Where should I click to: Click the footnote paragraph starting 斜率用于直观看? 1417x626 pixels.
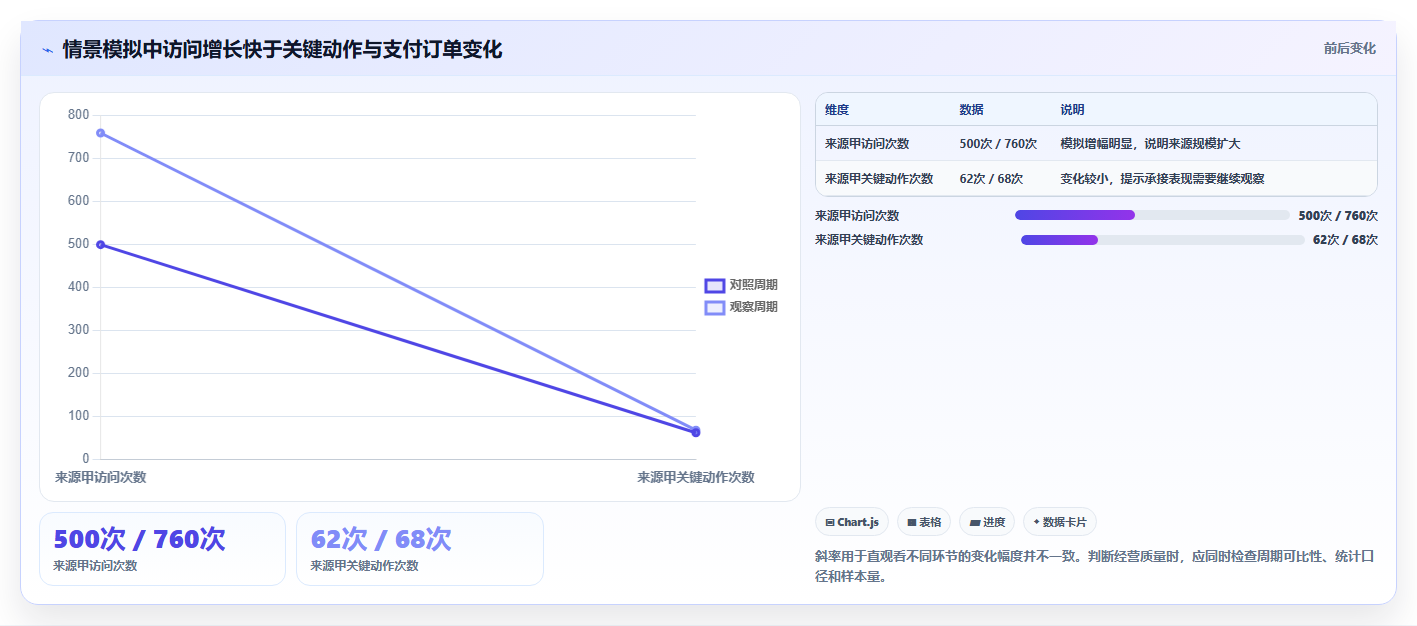[1095, 566]
